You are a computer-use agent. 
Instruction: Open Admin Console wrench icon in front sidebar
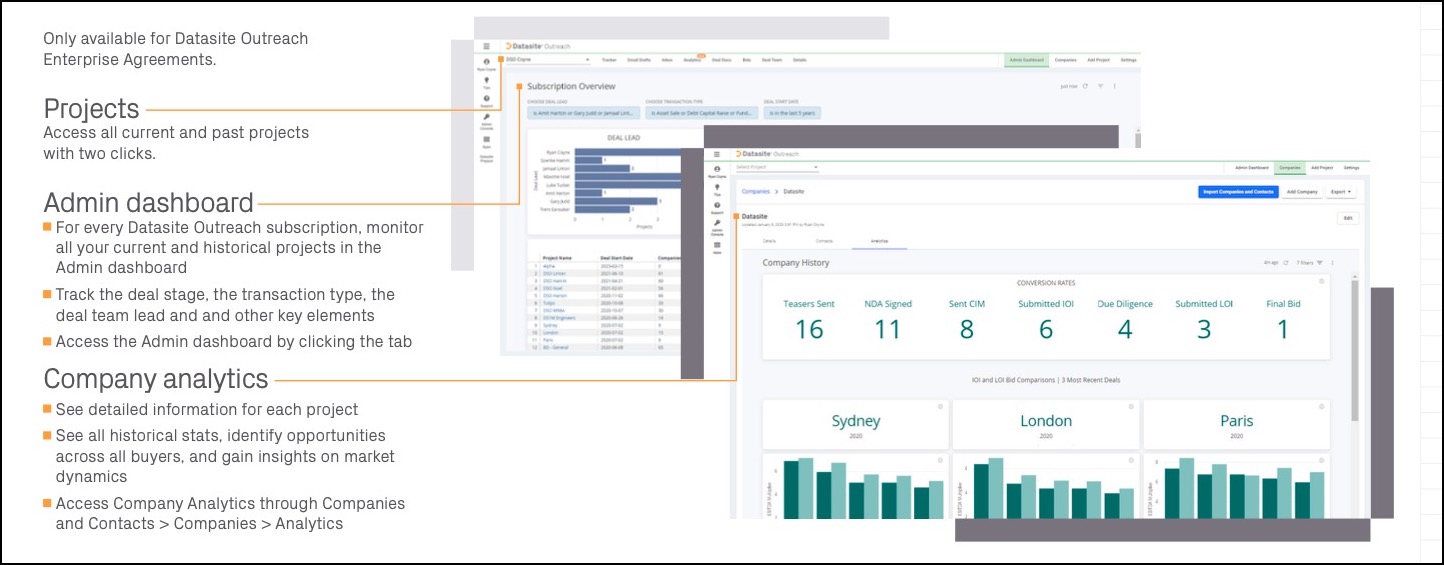point(717,224)
